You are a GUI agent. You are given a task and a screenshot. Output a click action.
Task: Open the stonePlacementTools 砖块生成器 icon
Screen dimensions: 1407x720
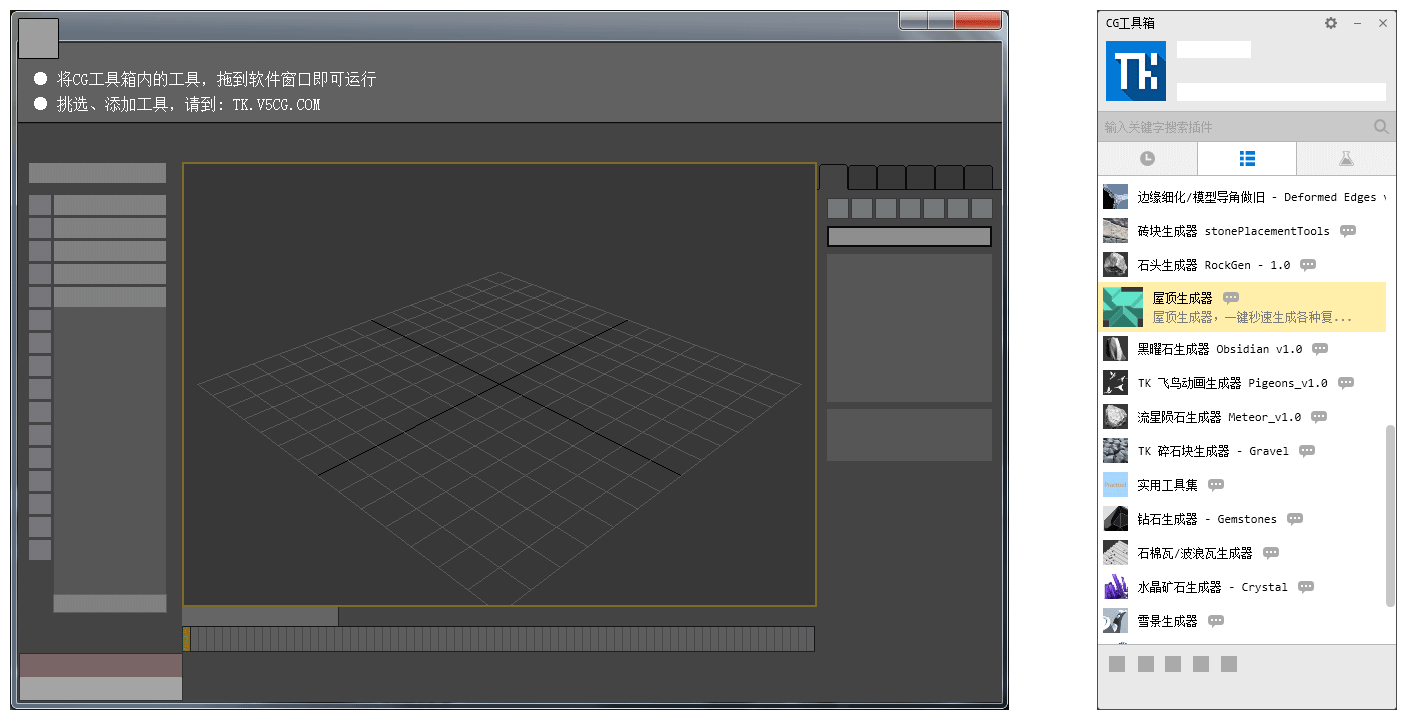coord(1114,230)
